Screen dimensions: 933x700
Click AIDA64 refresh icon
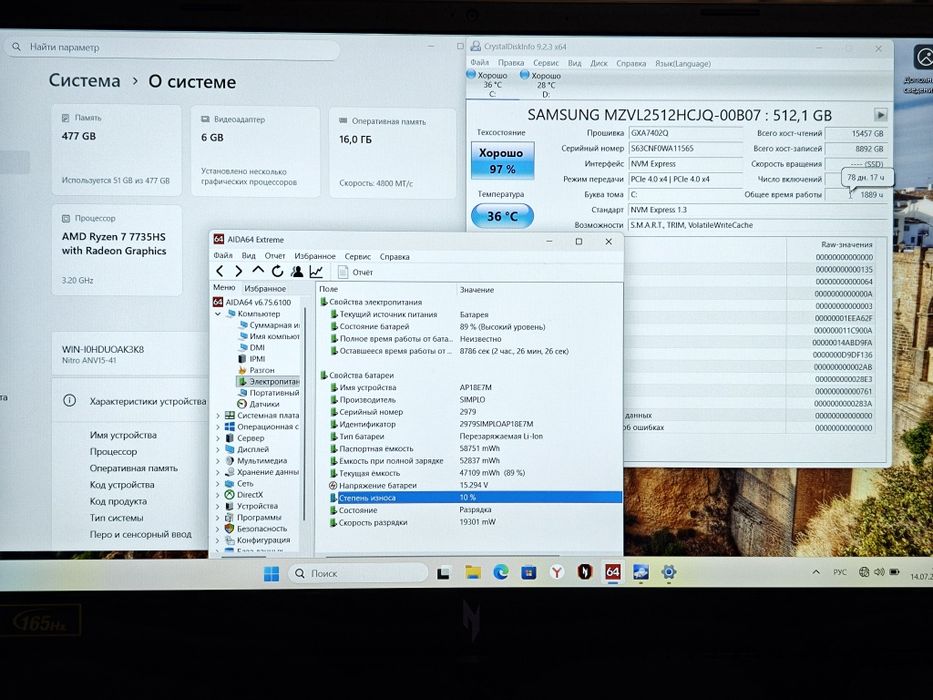click(x=277, y=271)
